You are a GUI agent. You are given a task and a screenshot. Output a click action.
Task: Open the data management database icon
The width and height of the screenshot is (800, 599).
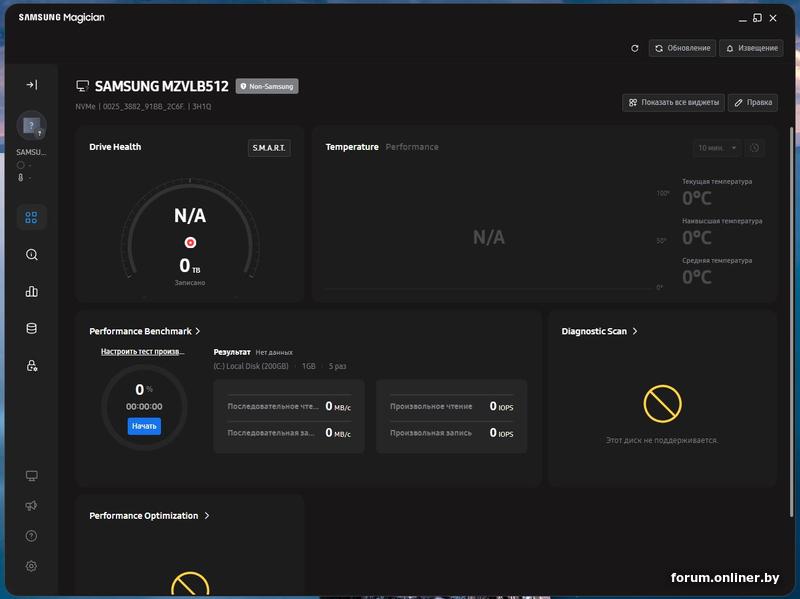tap(31, 328)
